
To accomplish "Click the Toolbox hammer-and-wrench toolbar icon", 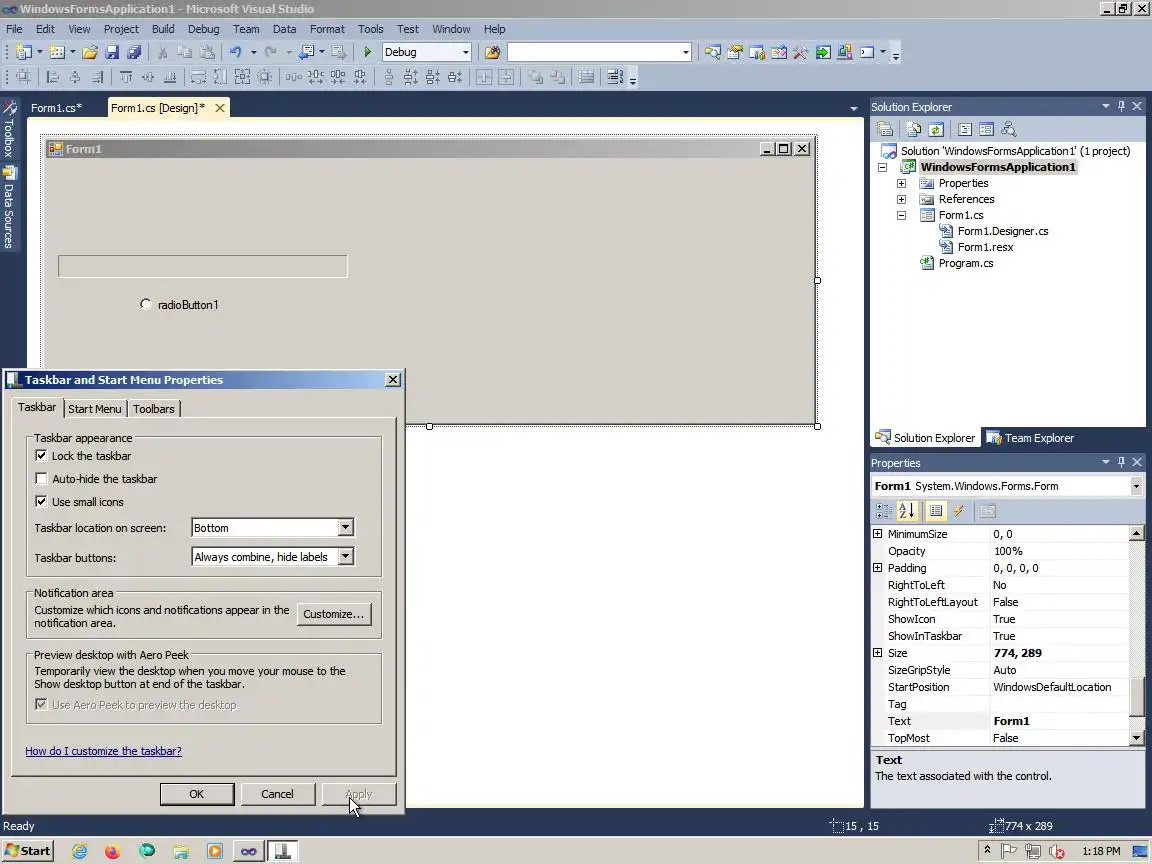I will (801, 52).
